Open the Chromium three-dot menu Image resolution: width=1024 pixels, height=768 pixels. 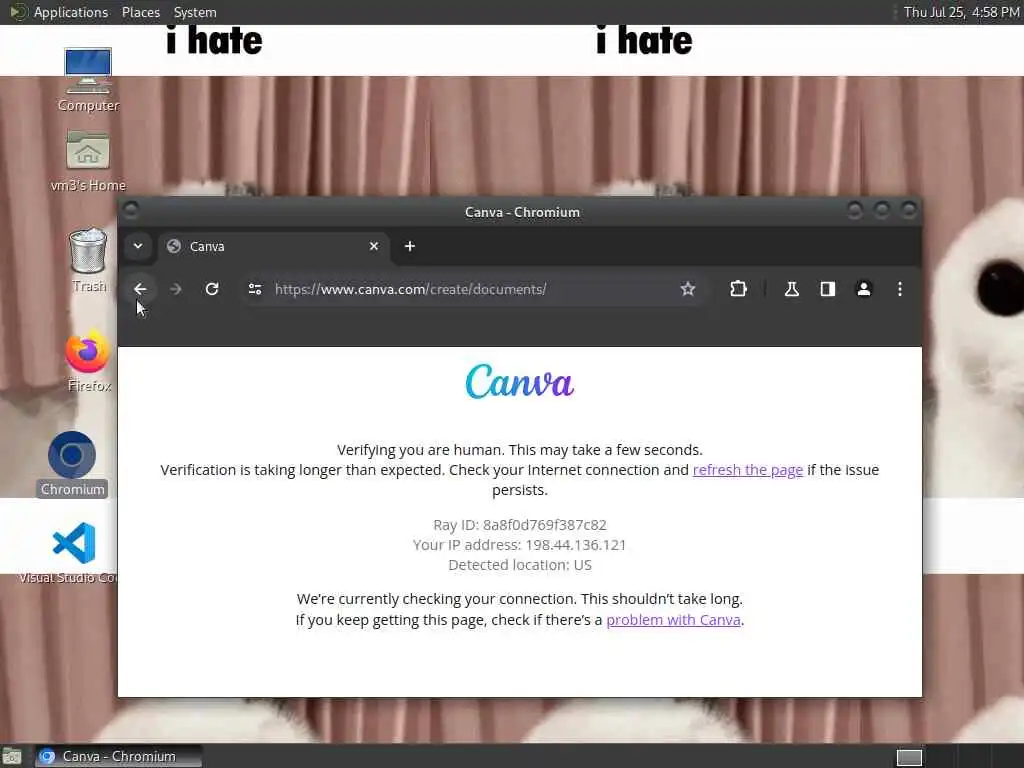pos(900,289)
